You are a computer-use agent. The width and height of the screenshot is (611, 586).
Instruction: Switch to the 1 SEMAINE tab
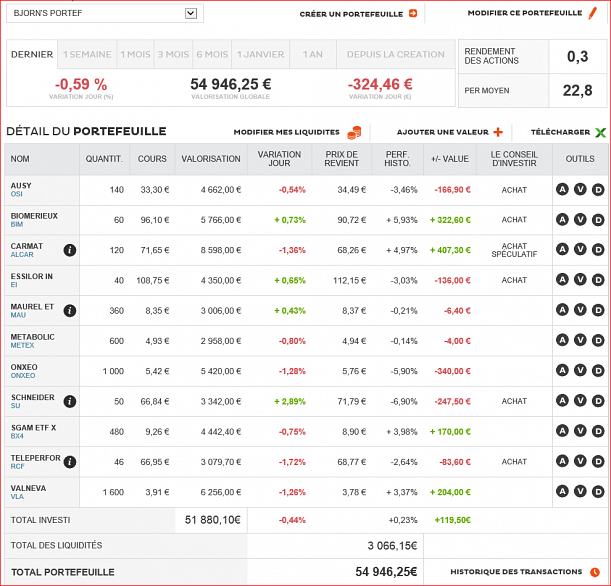(87, 54)
